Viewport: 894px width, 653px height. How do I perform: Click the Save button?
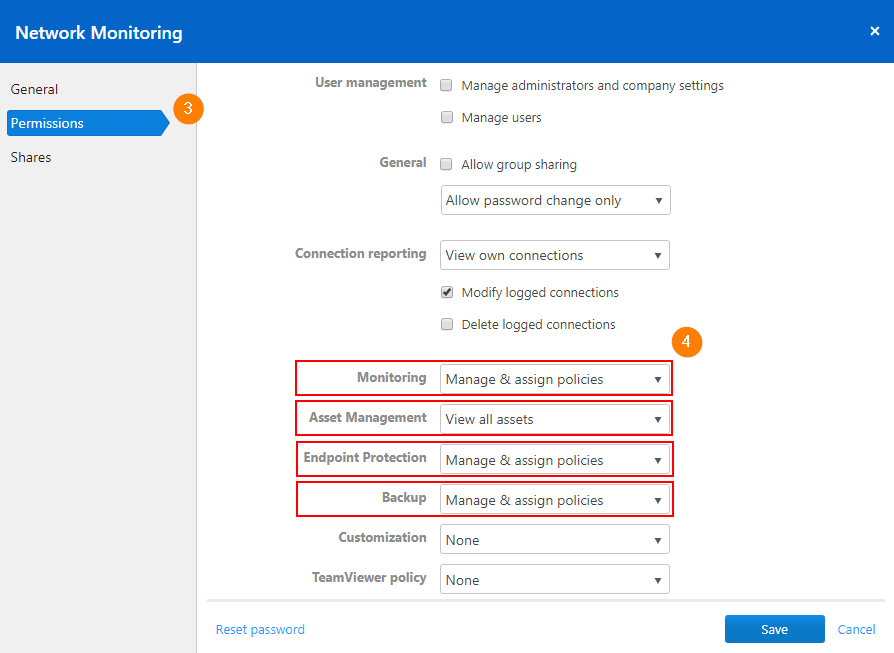[774, 629]
